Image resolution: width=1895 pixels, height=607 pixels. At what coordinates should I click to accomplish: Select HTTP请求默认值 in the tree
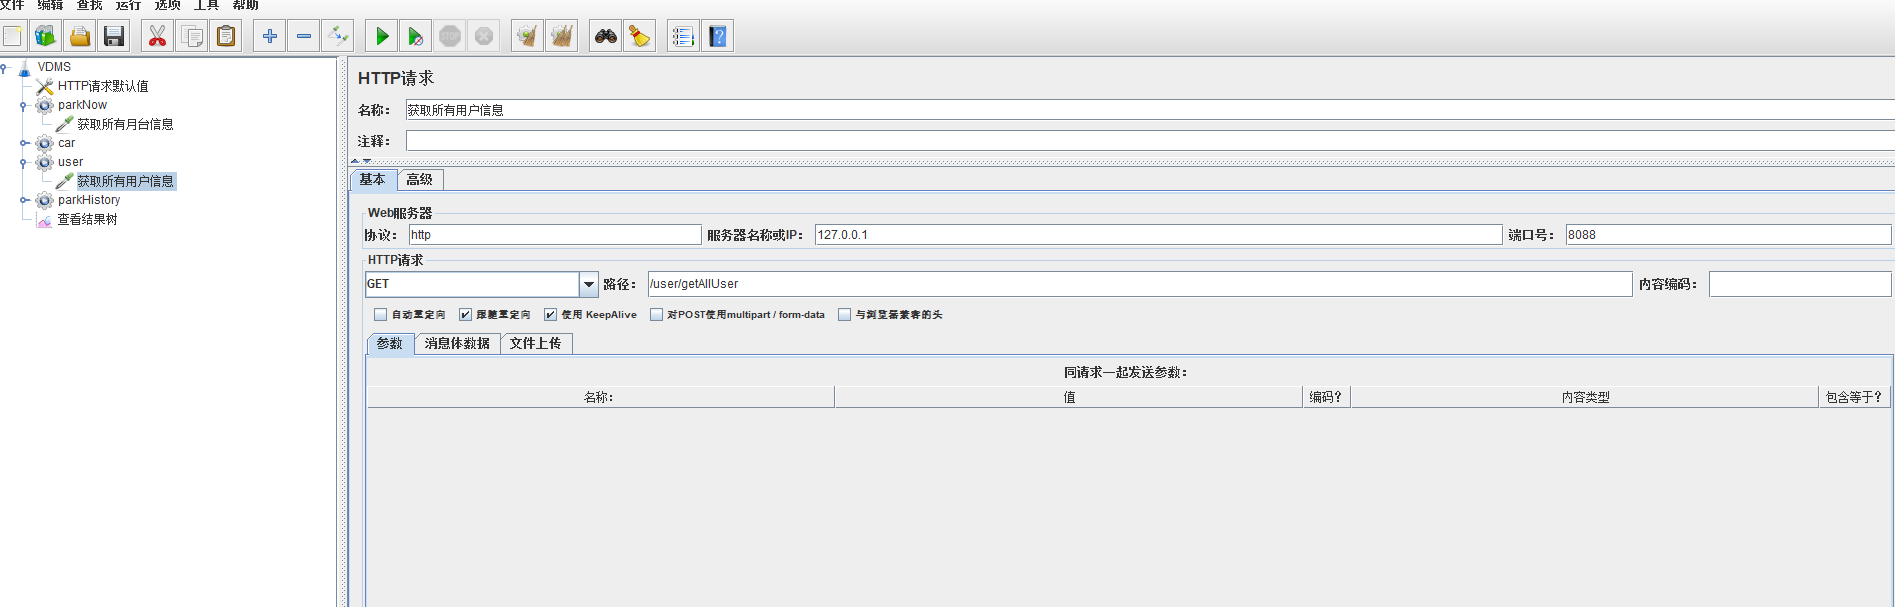(x=103, y=86)
